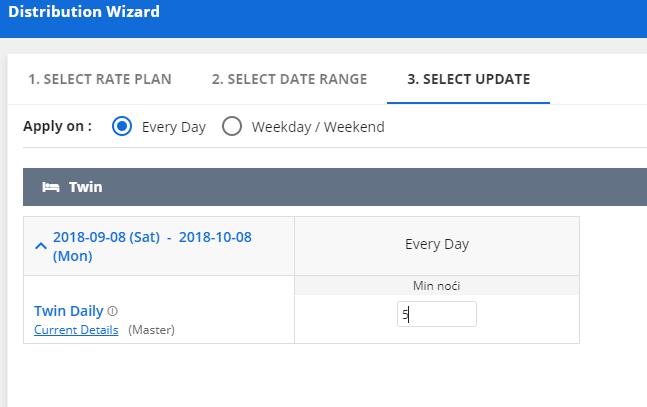Viewport: 647px width, 407px height.
Task: Click the Every Day column header
Action: (437, 244)
